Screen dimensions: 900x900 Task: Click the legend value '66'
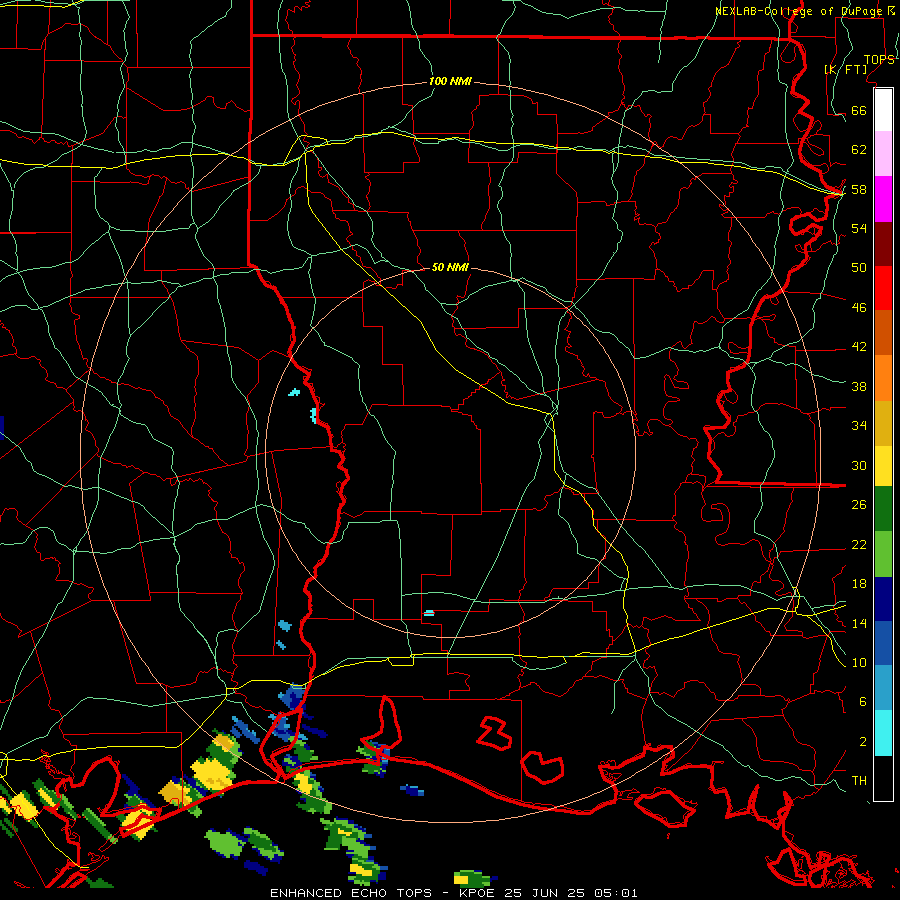pyautogui.click(x=859, y=111)
